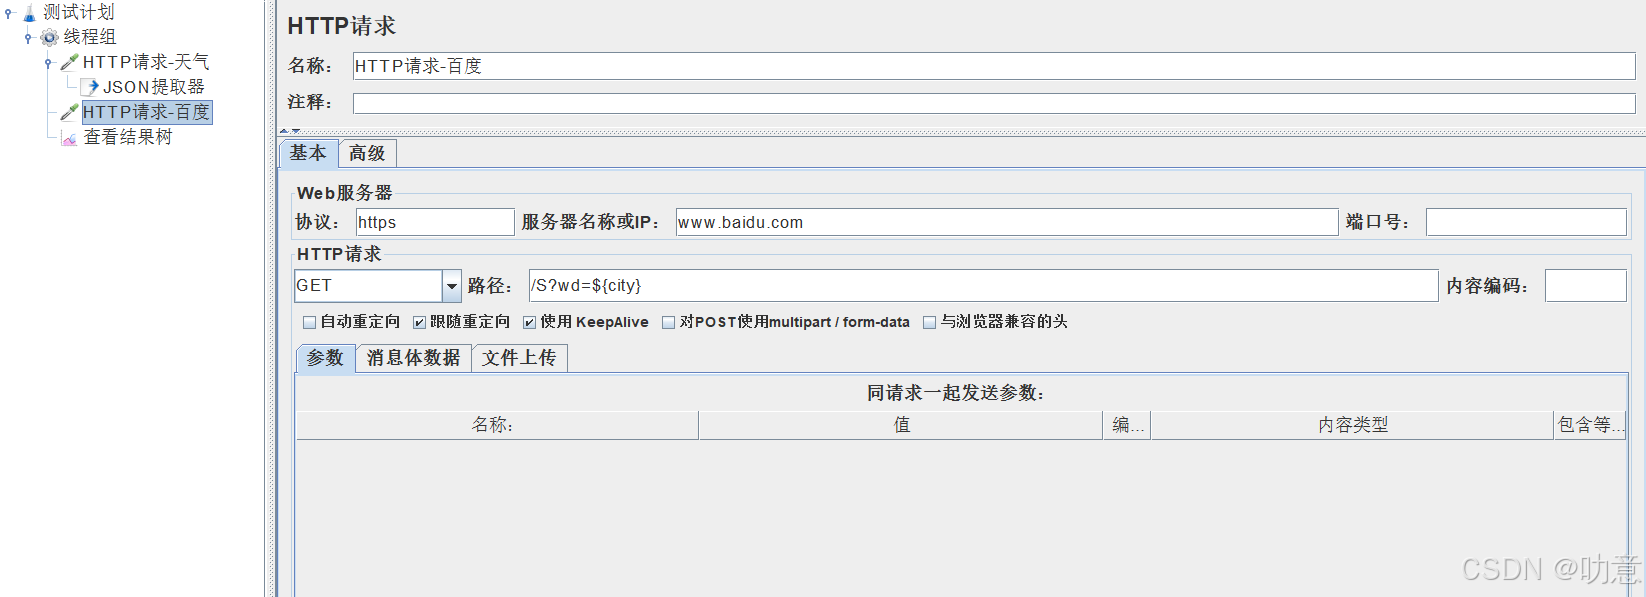Click the 内容类型 column header
The width and height of the screenshot is (1646, 597).
click(1353, 425)
